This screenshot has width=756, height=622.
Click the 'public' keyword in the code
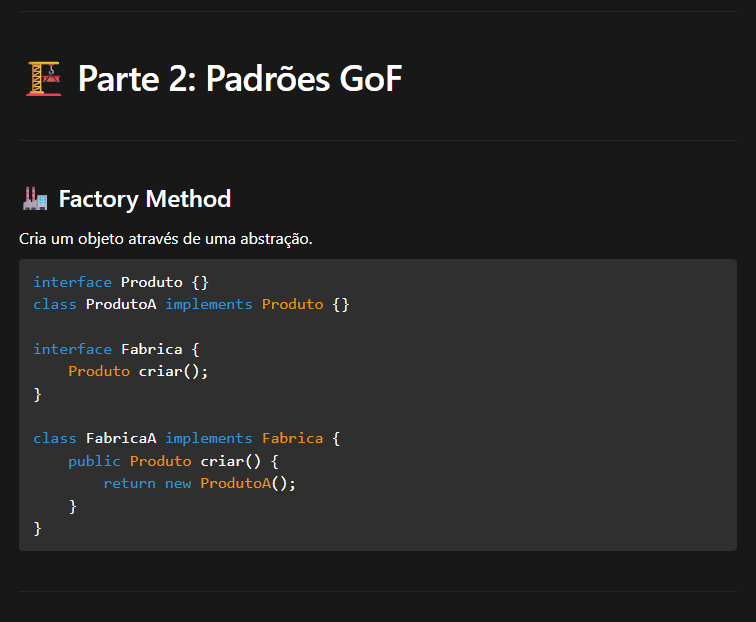coord(94,461)
